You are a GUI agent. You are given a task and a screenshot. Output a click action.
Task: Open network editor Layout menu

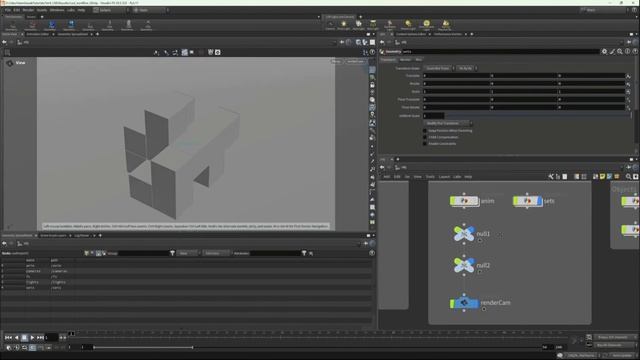(x=444, y=177)
